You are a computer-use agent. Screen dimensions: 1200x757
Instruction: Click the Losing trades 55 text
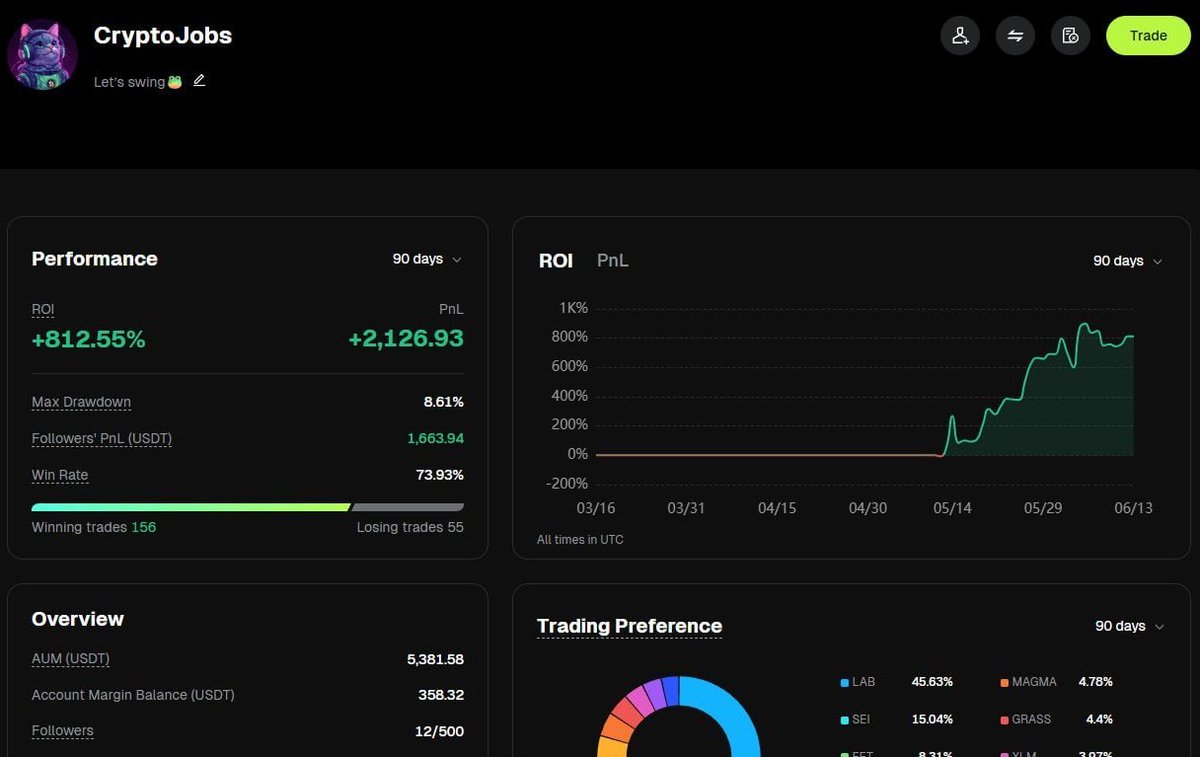[410, 527]
